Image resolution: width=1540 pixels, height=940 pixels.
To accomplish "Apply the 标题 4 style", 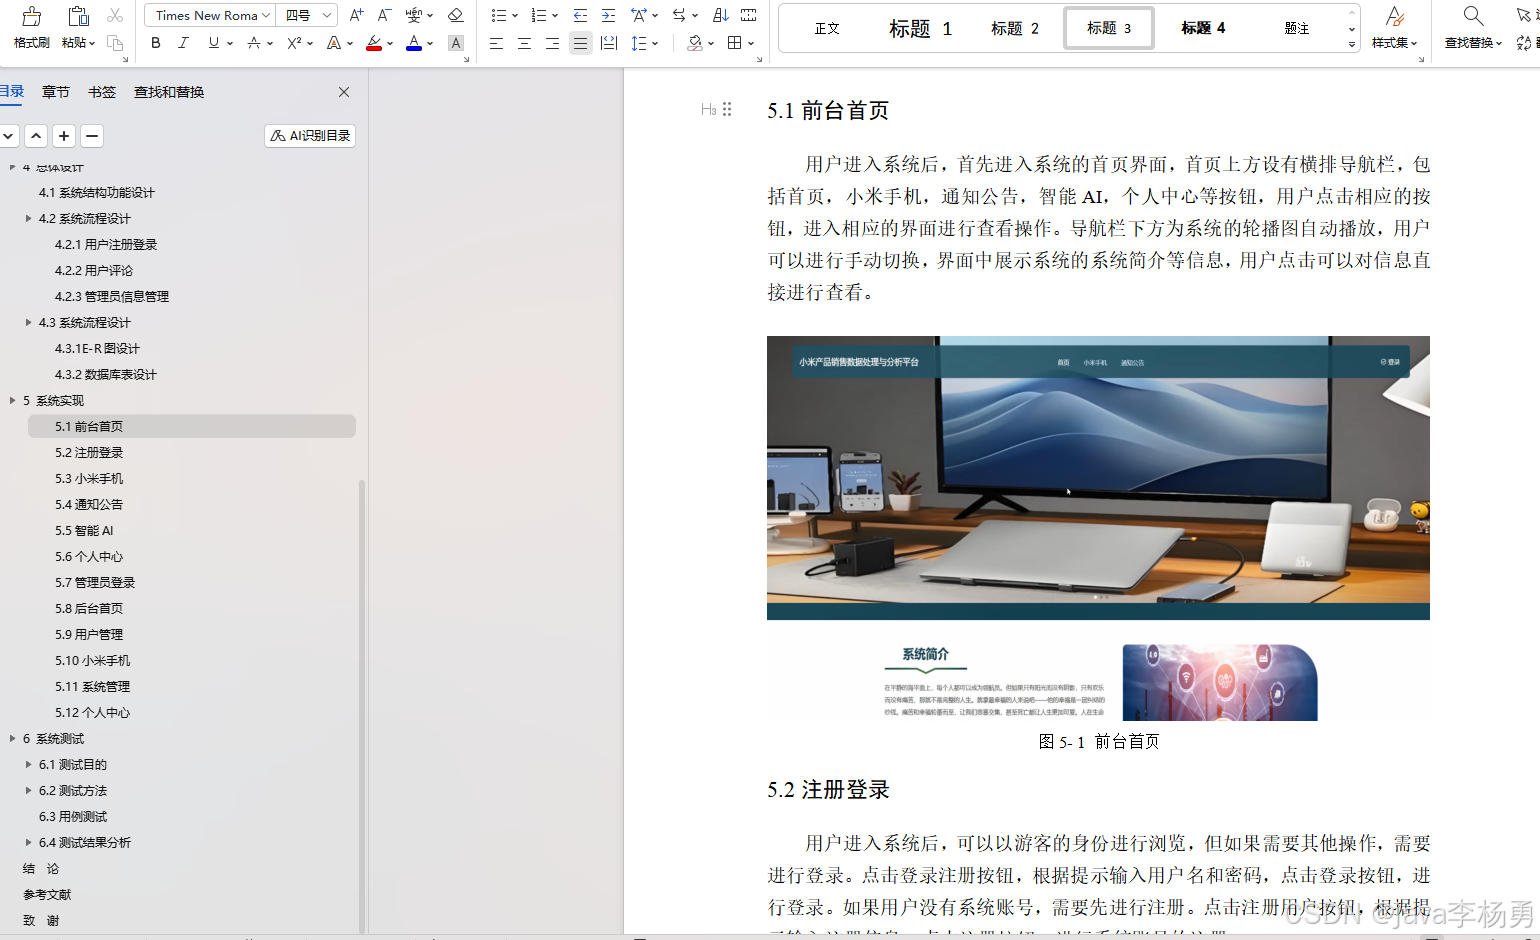I will click(1203, 28).
